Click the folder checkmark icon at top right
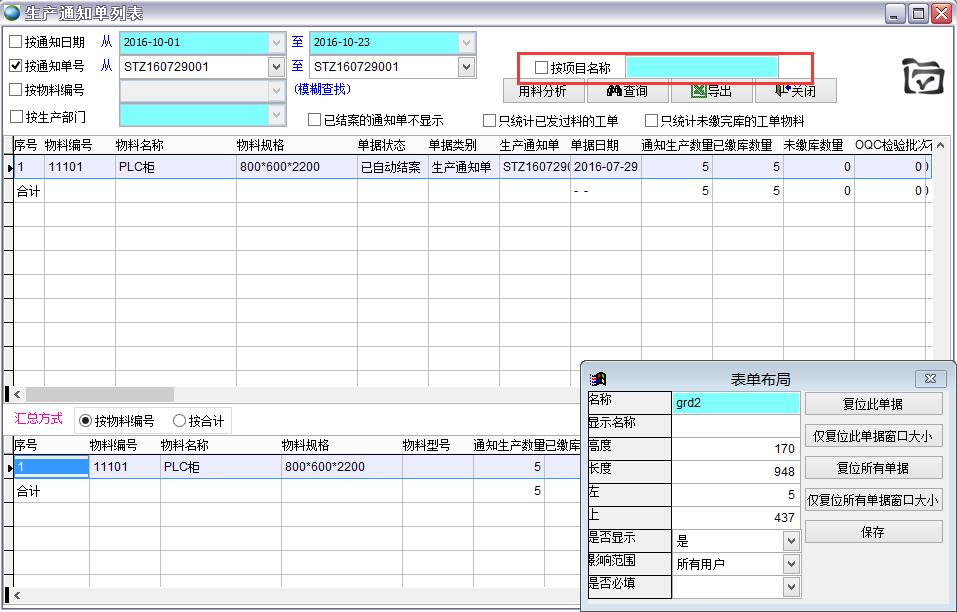957x612 pixels. click(x=923, y=76)
